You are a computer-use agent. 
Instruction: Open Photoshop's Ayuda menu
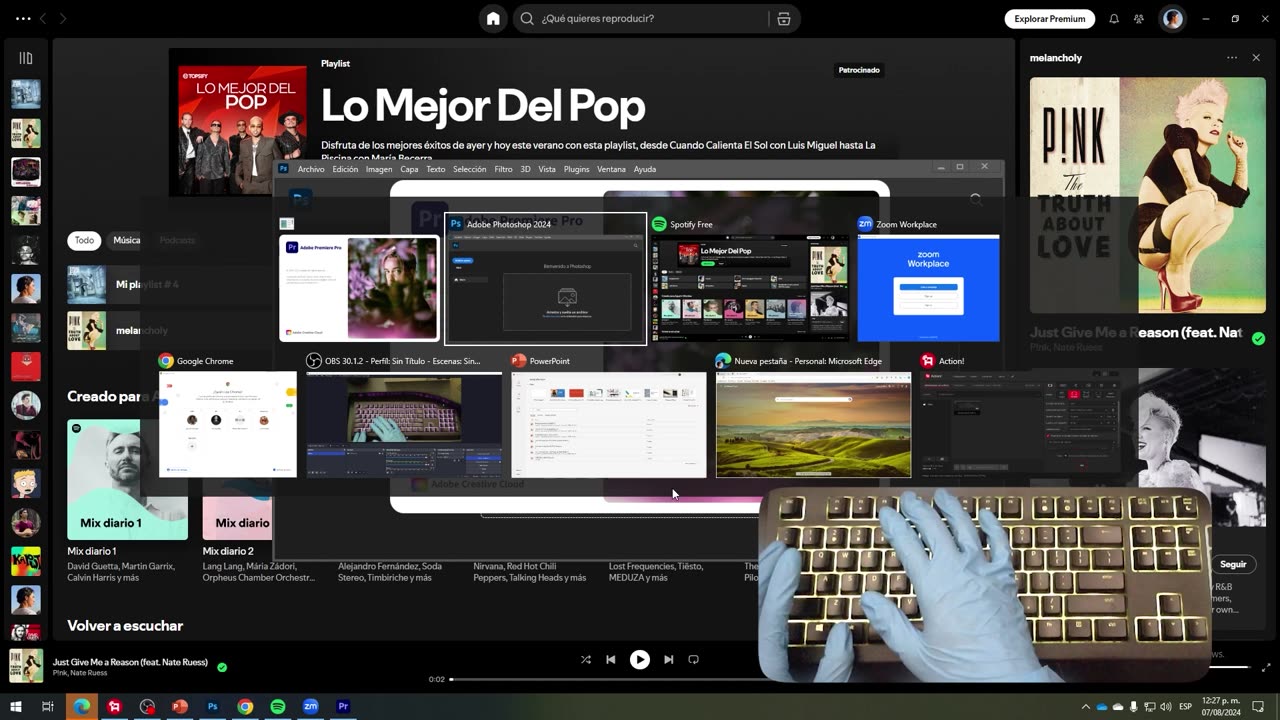tap(645, 169)
